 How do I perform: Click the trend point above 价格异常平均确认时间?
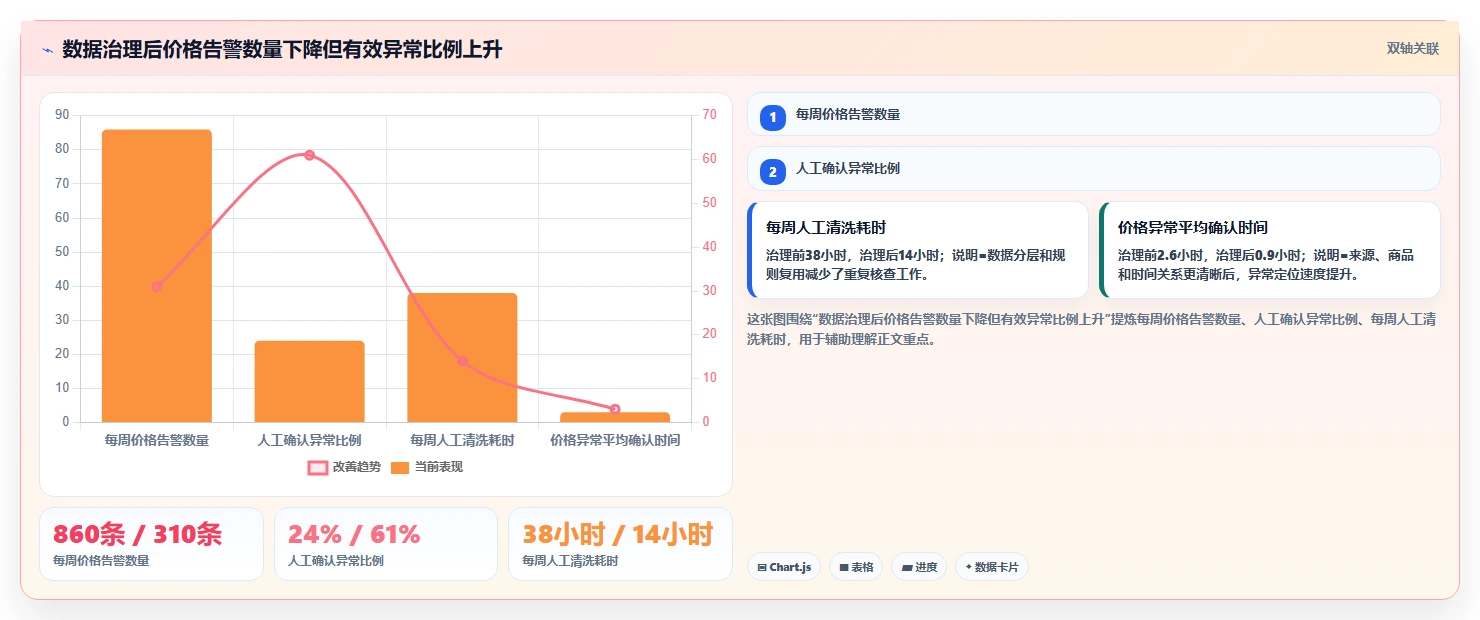(x=614, y=409)
